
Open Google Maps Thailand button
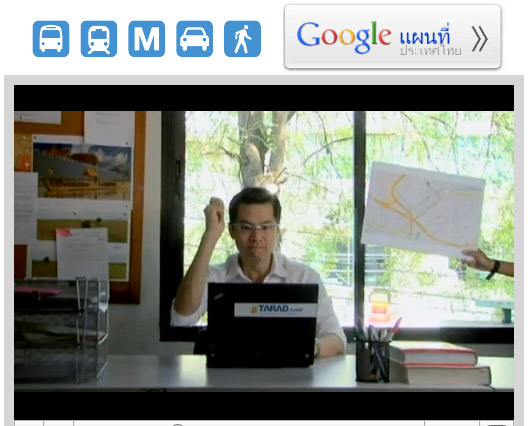point(393,36)
